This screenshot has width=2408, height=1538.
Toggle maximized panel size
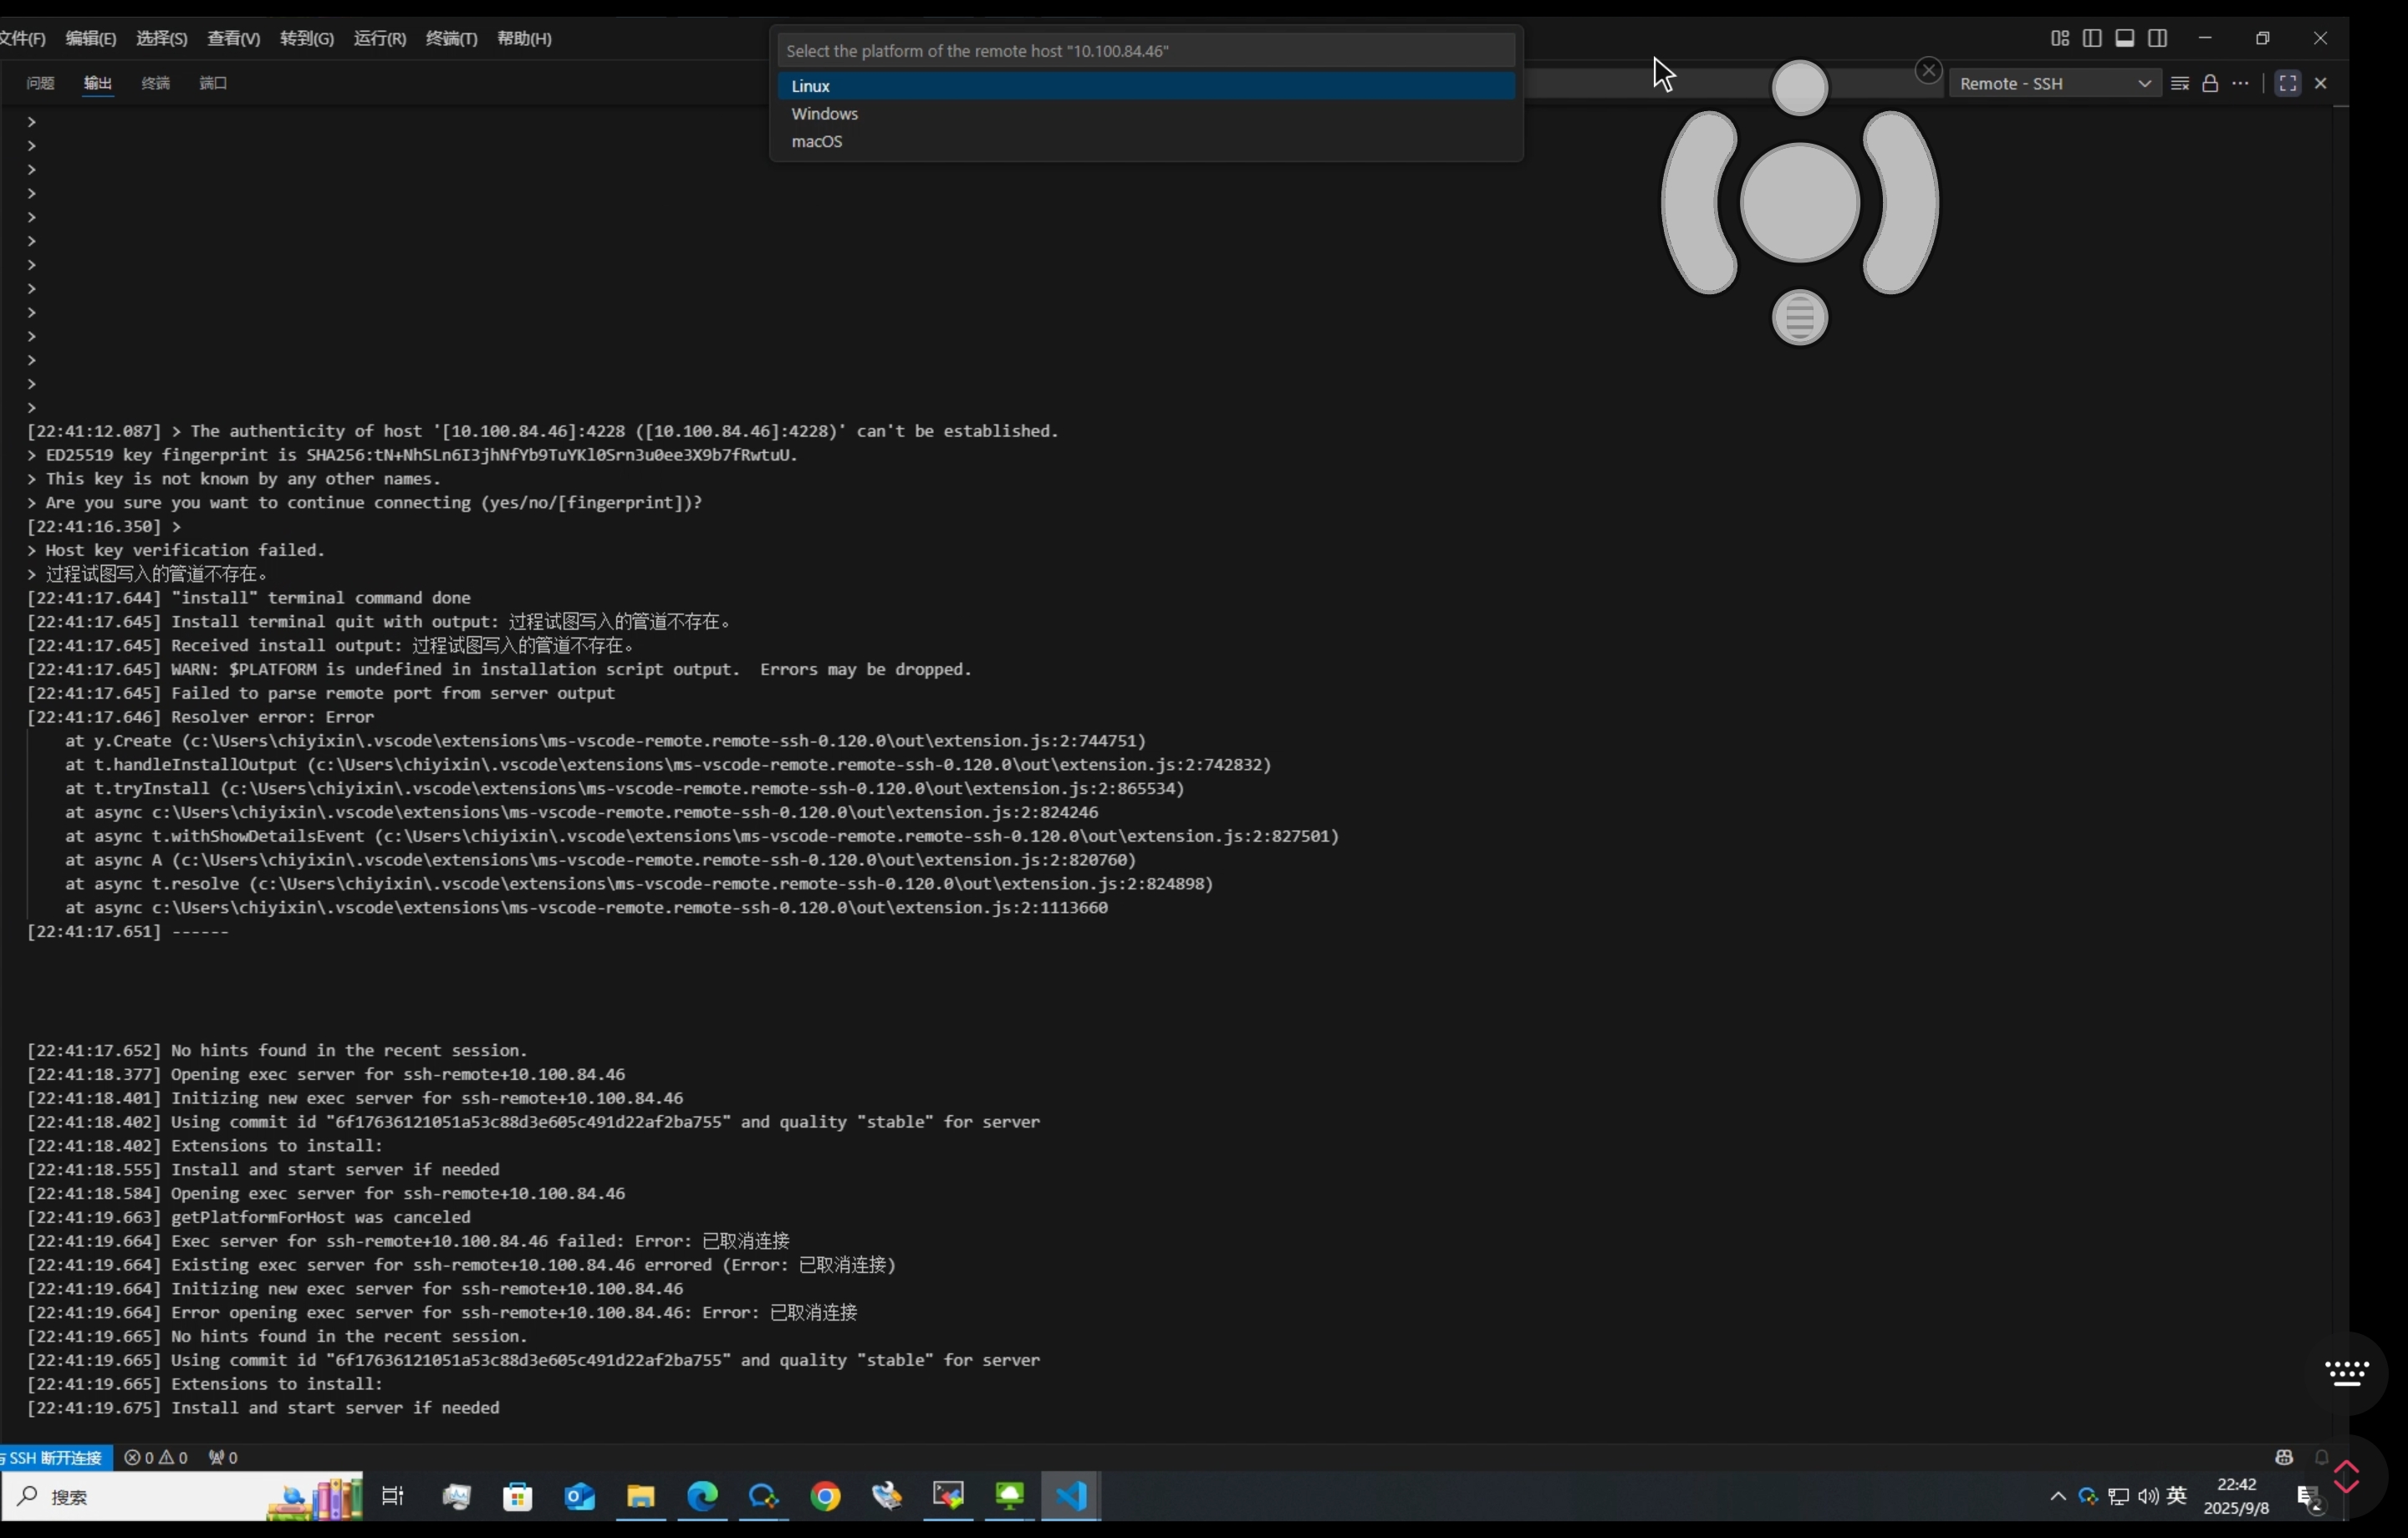coord(2287,83)
